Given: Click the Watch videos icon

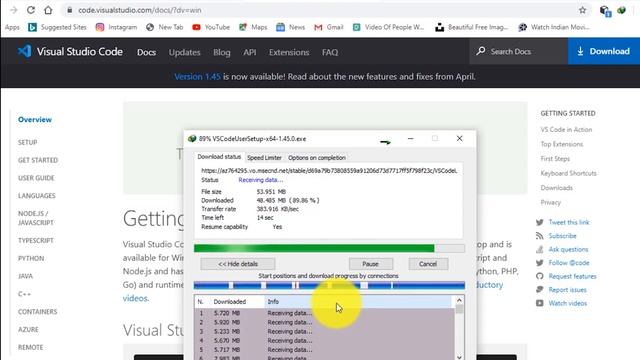Looking at the screenshot, I should [x=540, y=303].
